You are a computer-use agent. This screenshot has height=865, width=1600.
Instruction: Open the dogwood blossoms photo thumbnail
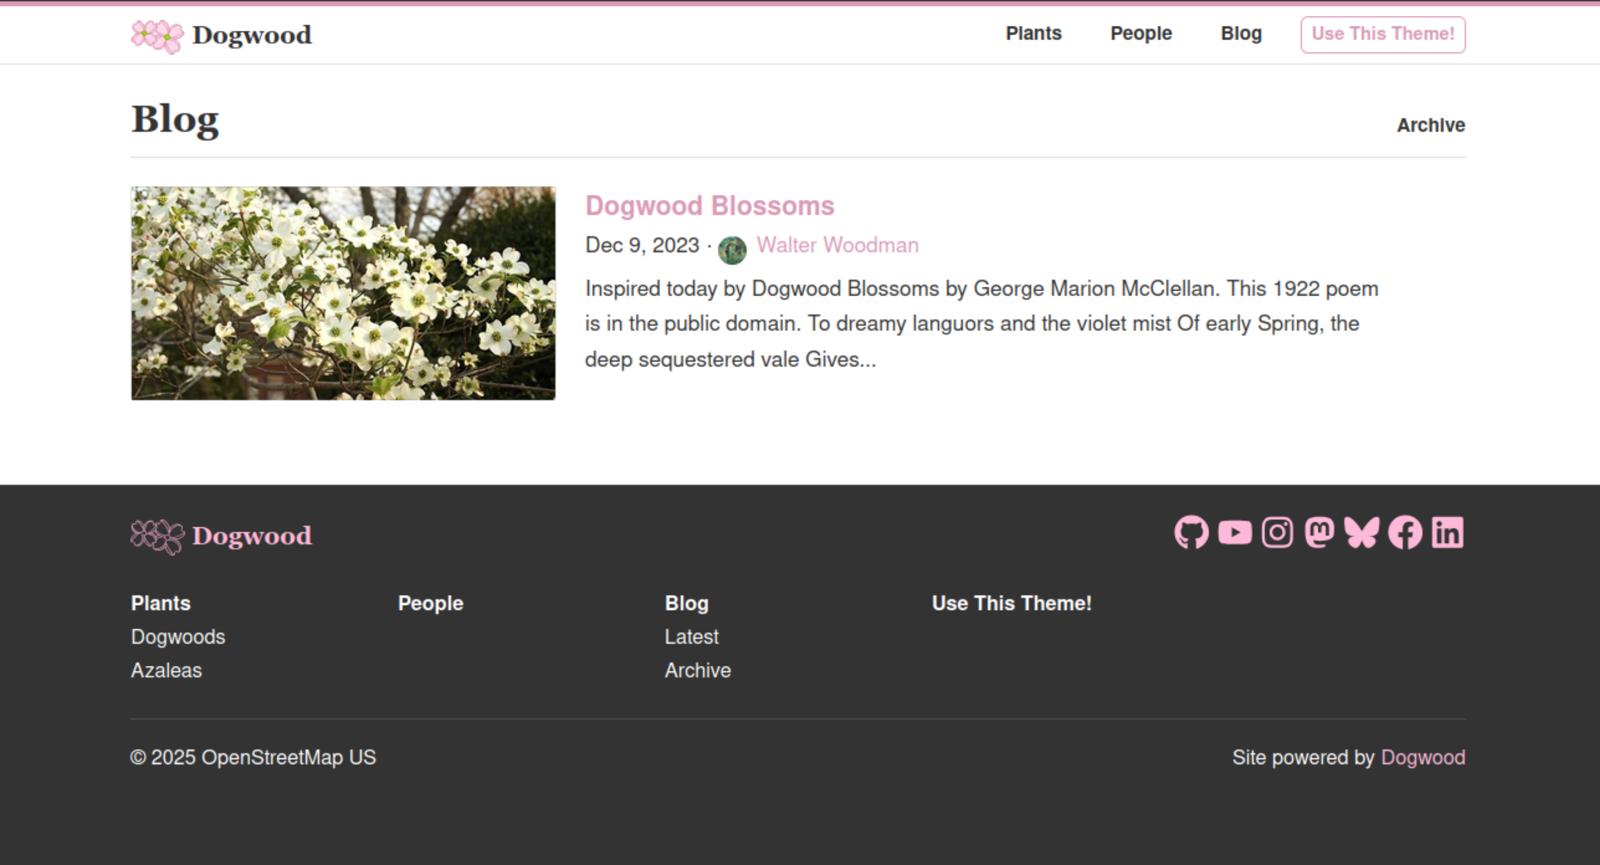[x=343, y=293]
